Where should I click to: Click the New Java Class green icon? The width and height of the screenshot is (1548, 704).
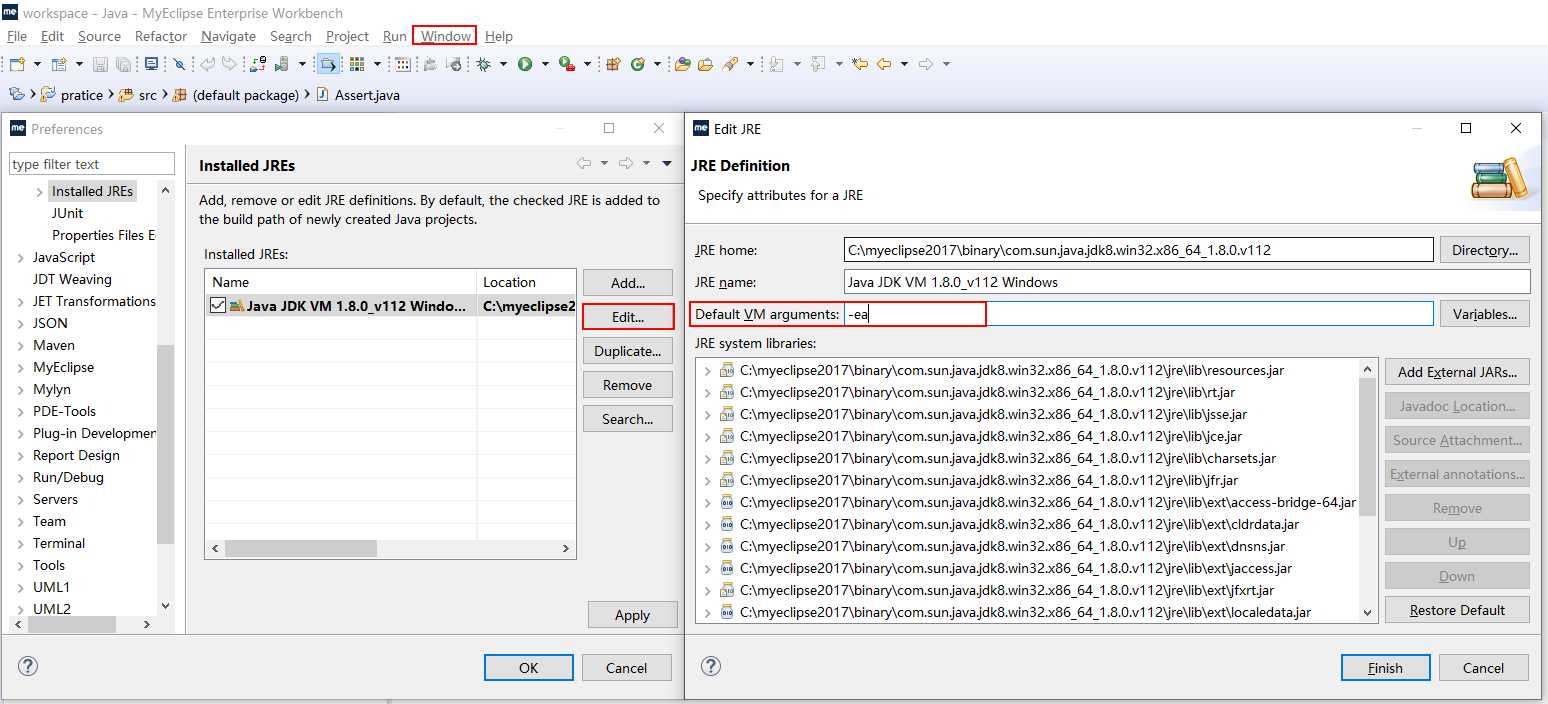point(637,64)
